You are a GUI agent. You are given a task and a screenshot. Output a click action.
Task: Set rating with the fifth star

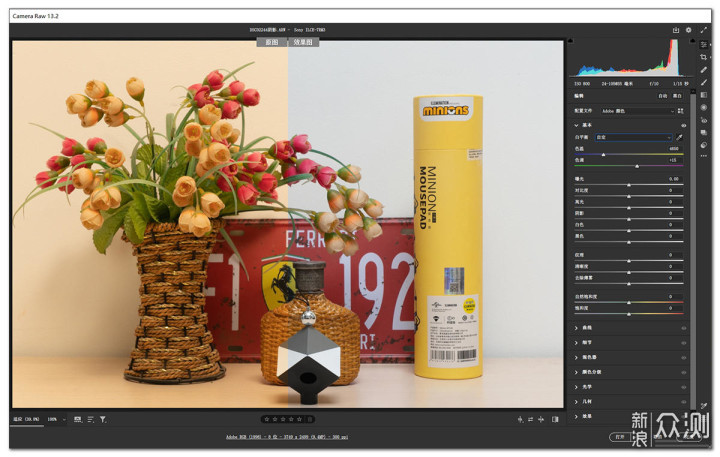tap(299, 419)
